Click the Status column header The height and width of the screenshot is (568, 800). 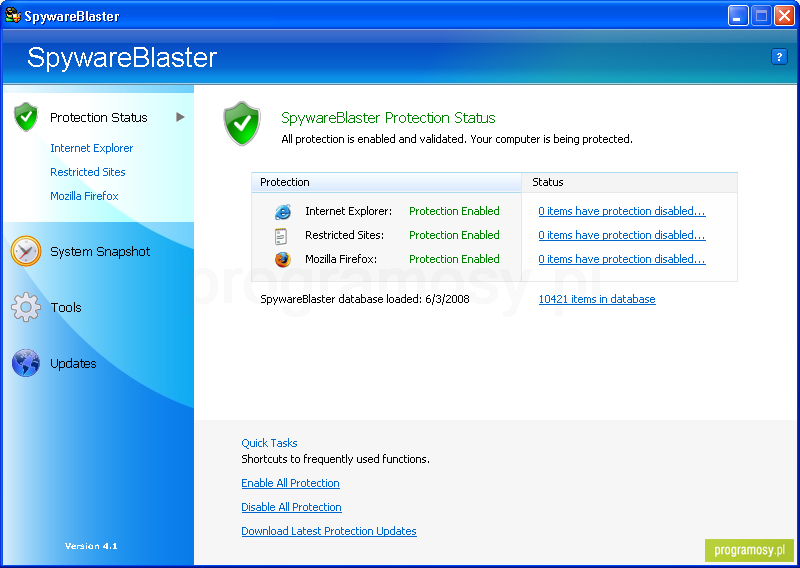tap(630, 182)
